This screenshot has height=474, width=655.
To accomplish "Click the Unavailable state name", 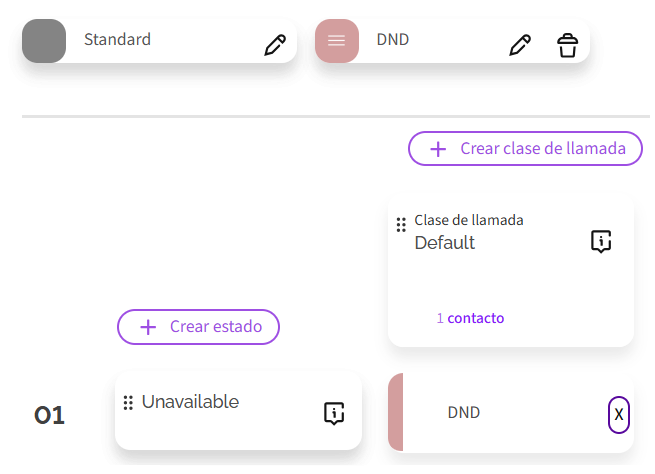I will point(190,402).
